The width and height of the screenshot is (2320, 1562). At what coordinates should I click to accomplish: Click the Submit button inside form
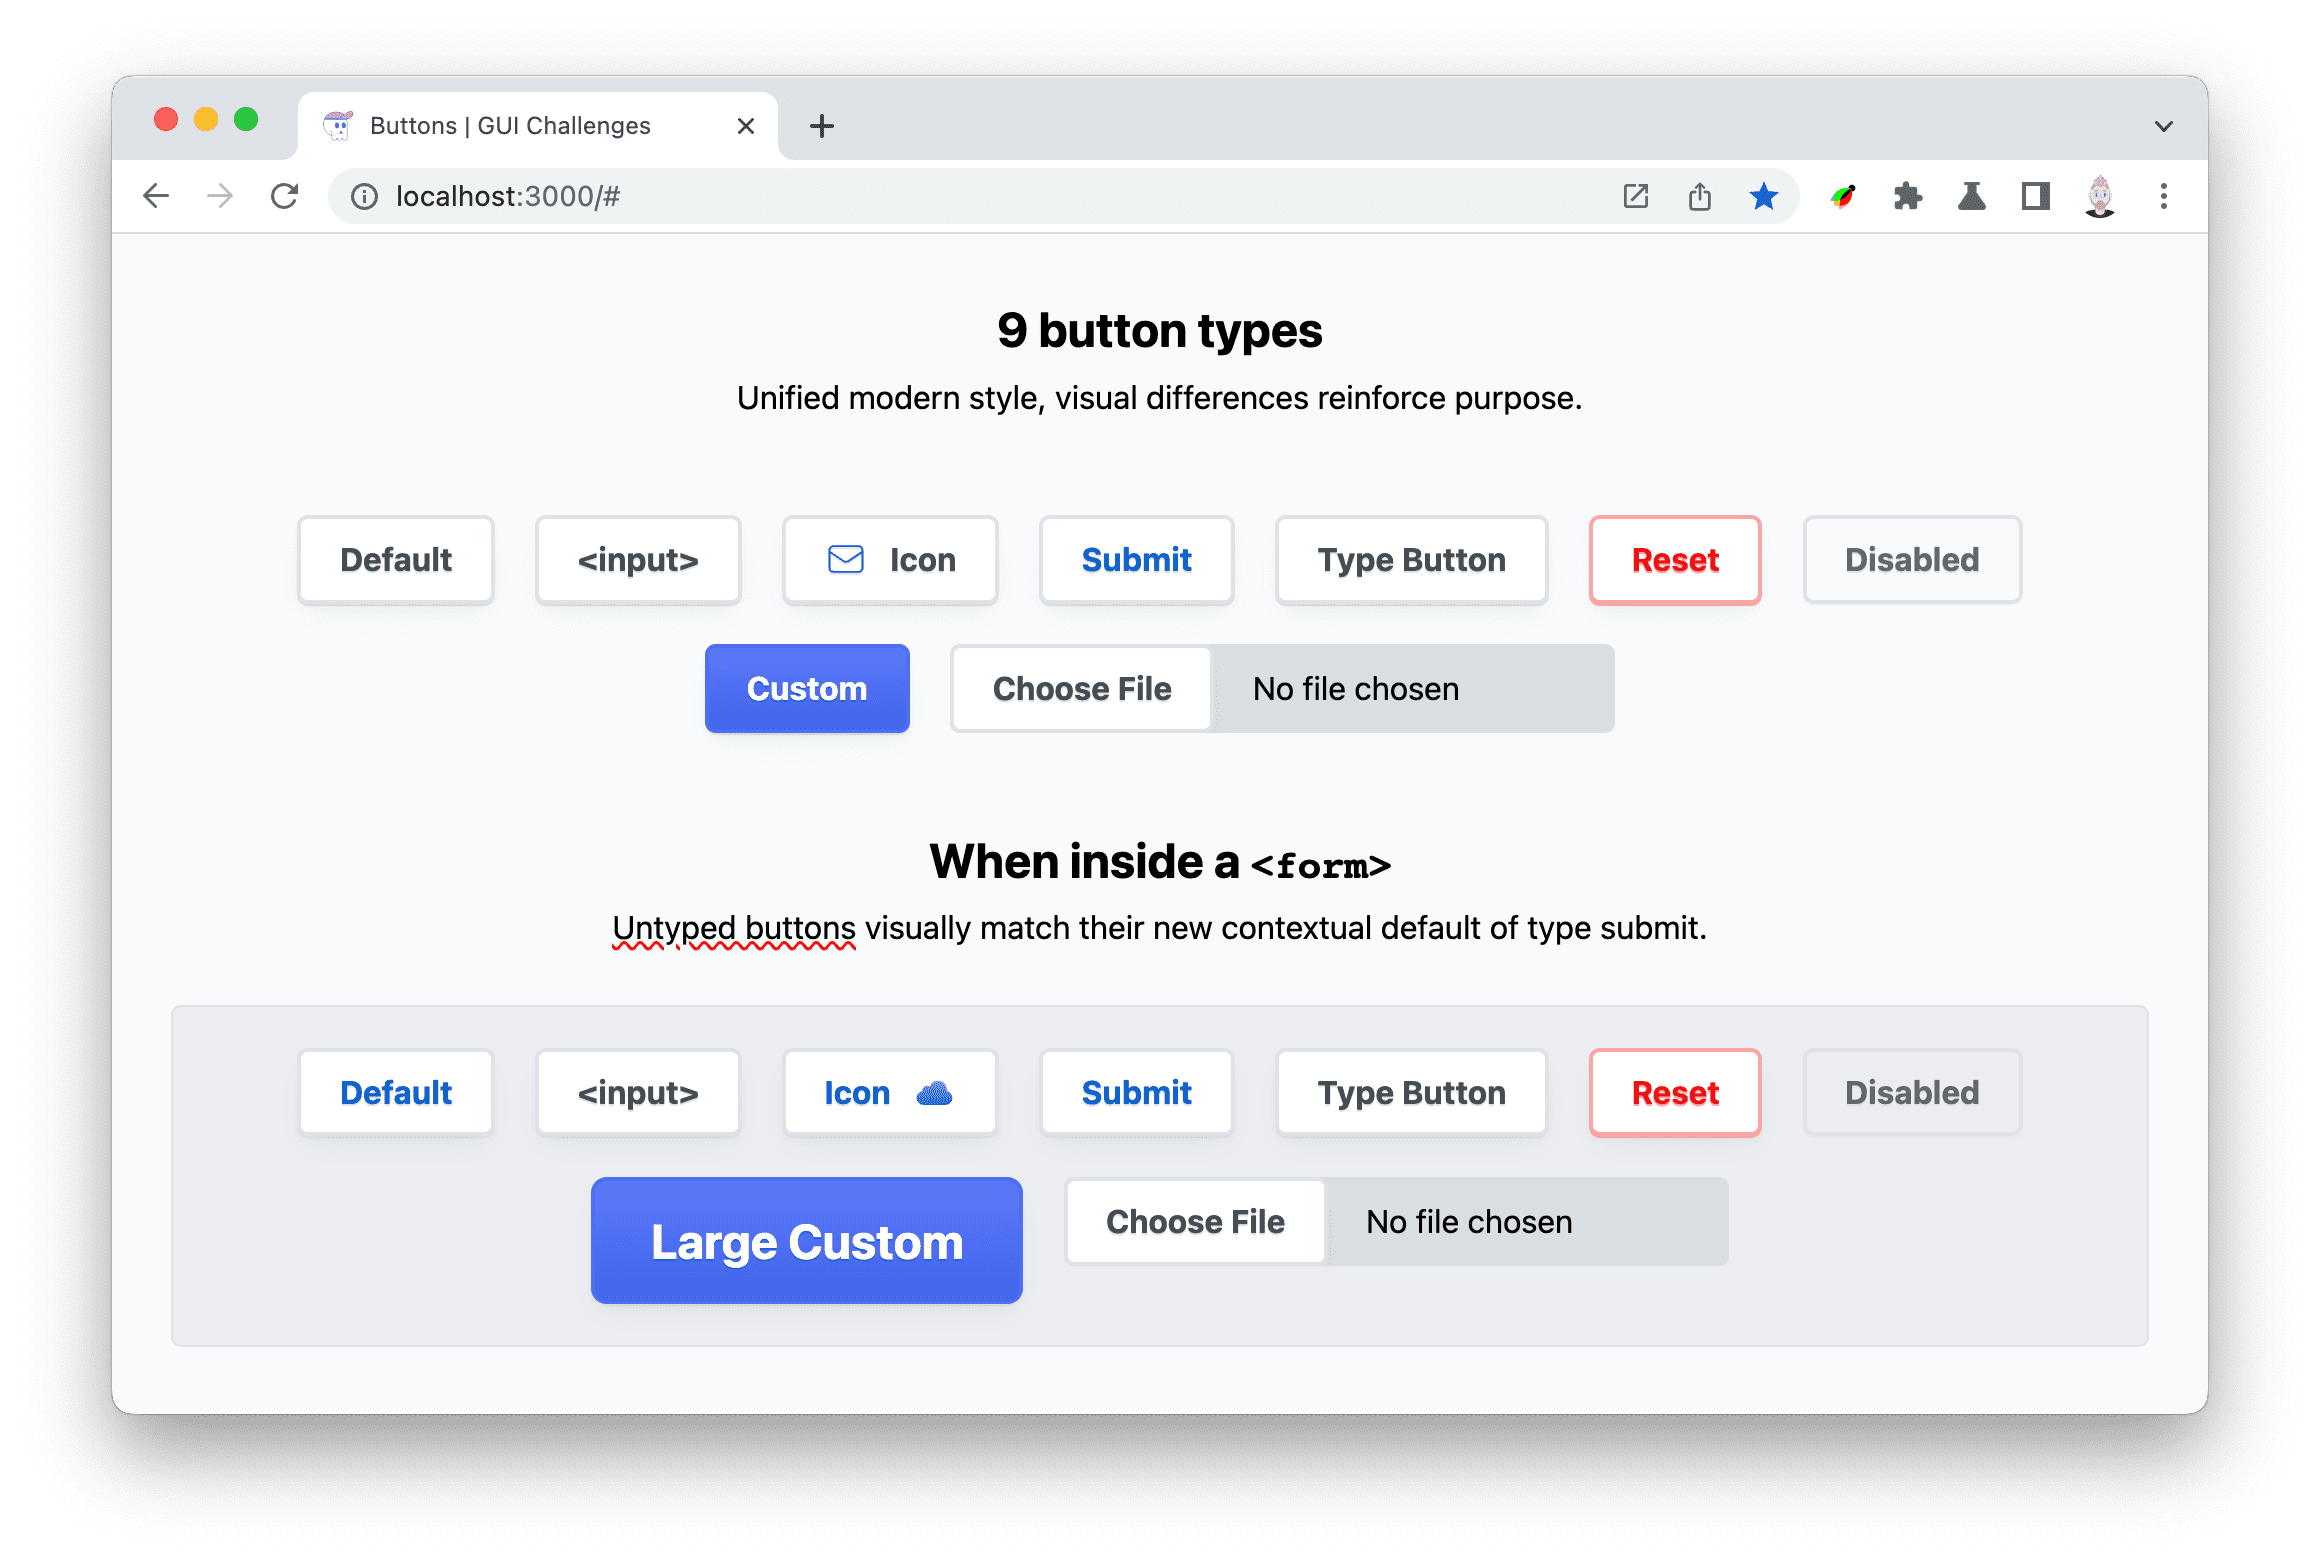tap(1136, 1093)
